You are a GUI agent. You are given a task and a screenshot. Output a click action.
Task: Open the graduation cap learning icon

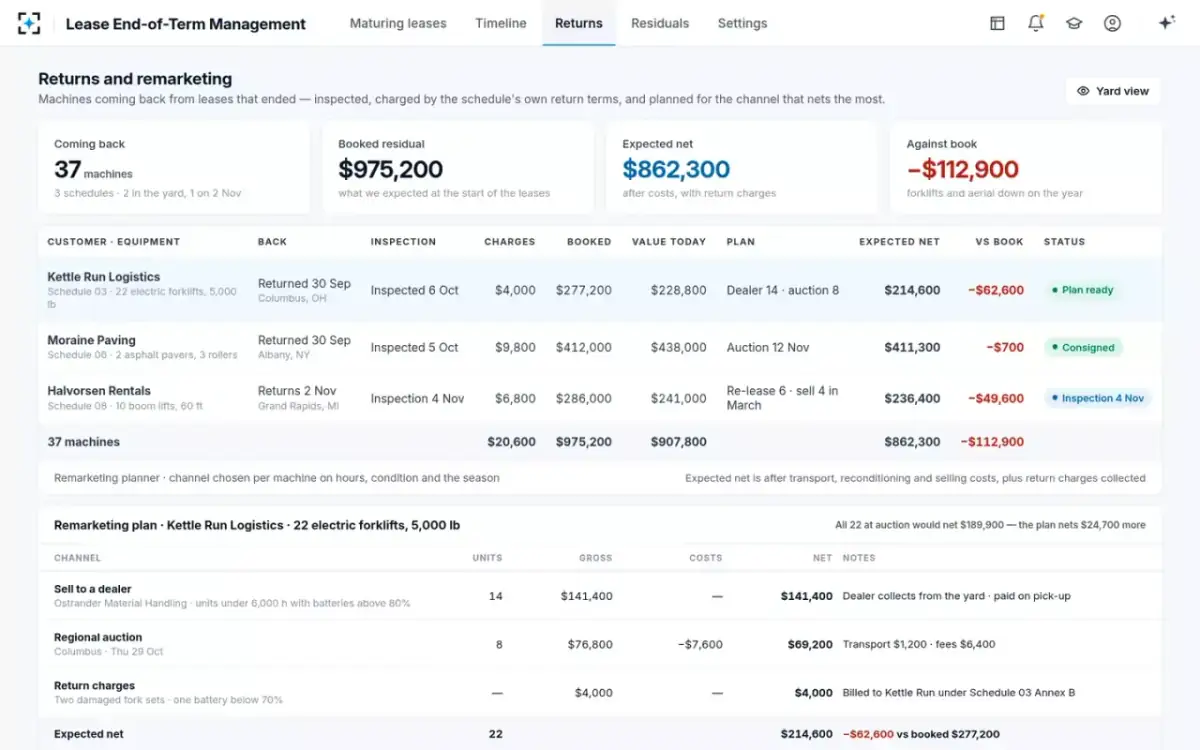pyautogui.click(x=1074, y=23)
